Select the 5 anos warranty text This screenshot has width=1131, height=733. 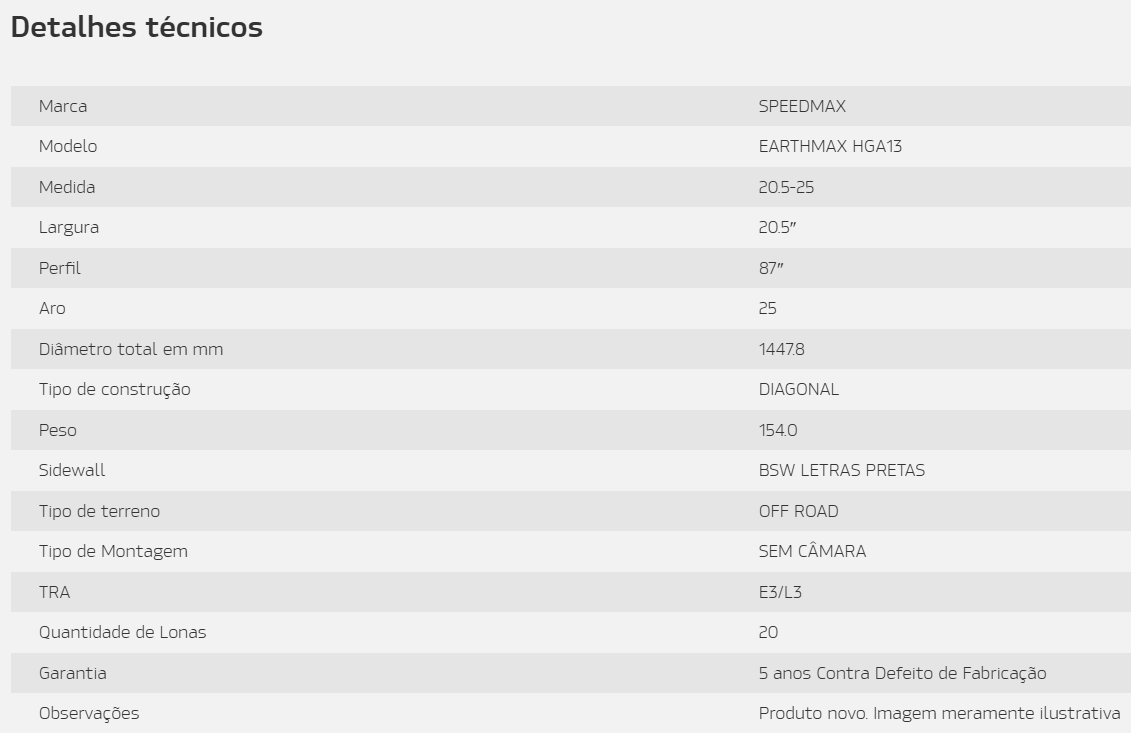point(902,673)
